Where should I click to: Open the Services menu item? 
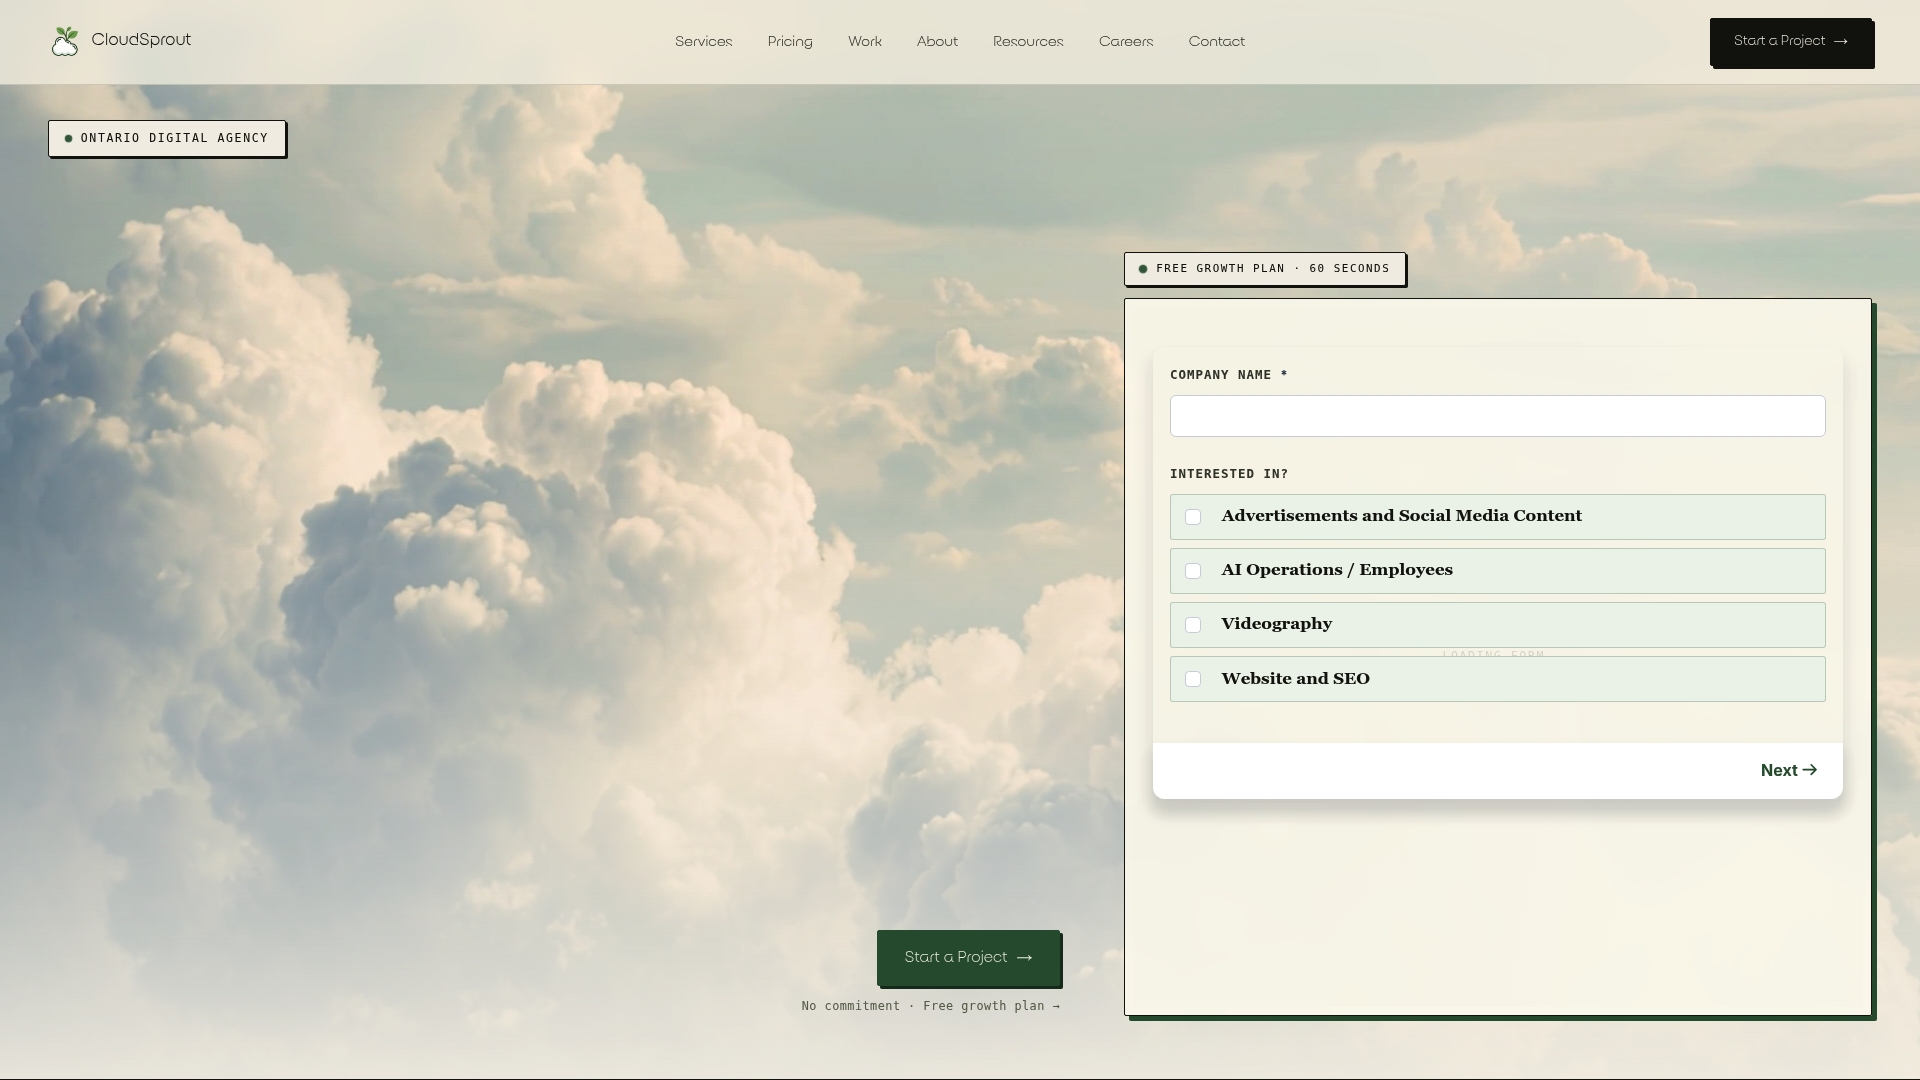coord(704,42)
